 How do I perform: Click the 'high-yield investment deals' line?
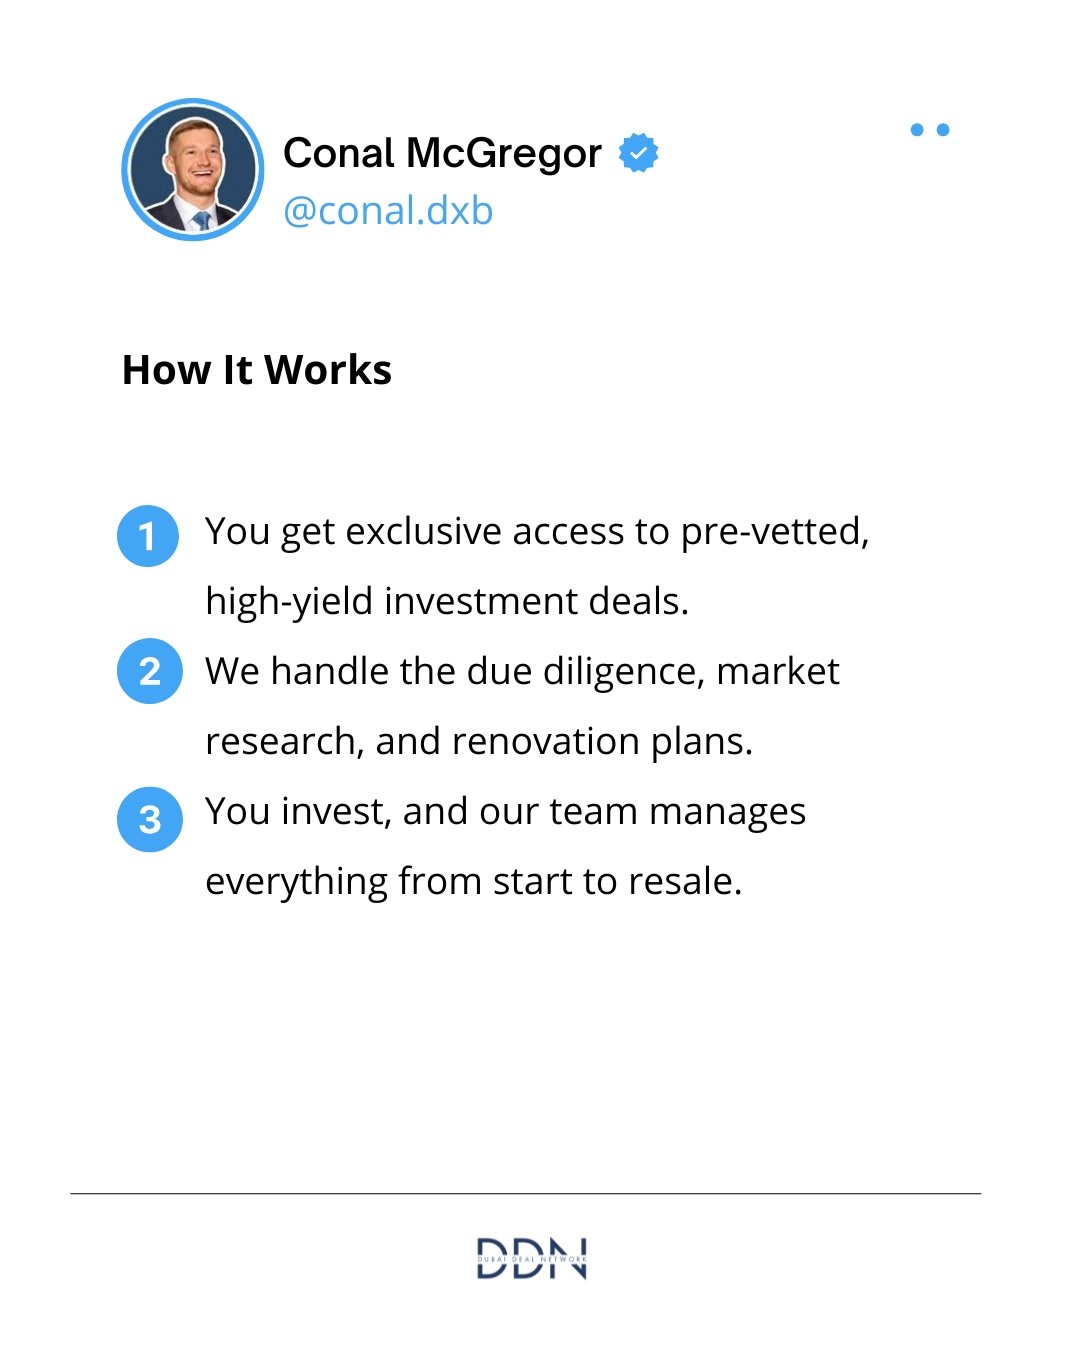(x=447, y=601)
